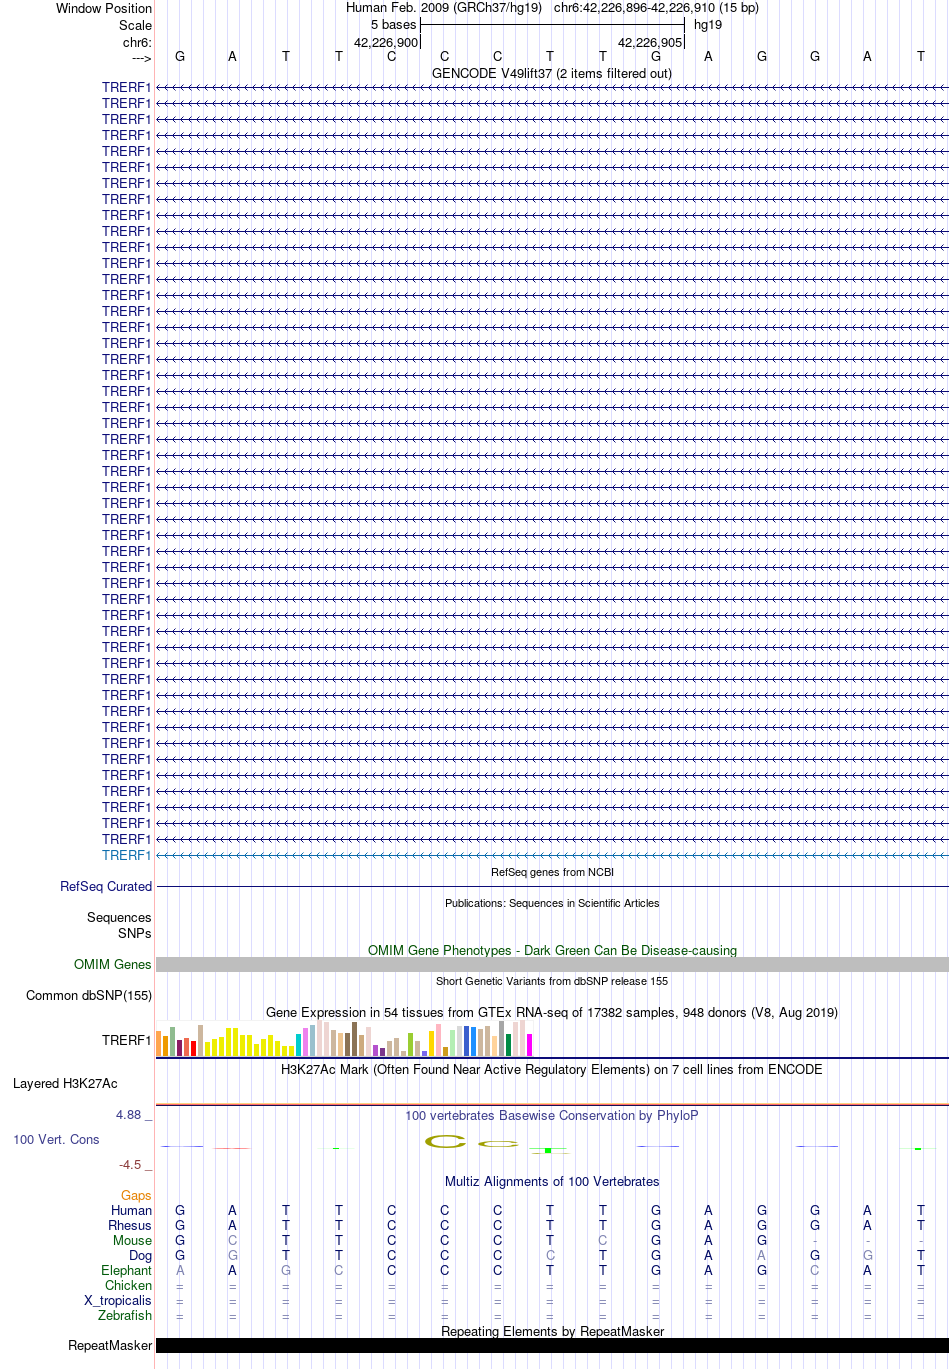The image size is (950, 1369).
Task: Click the 100 Vert. Cons label
Action: pos(56,1139)
